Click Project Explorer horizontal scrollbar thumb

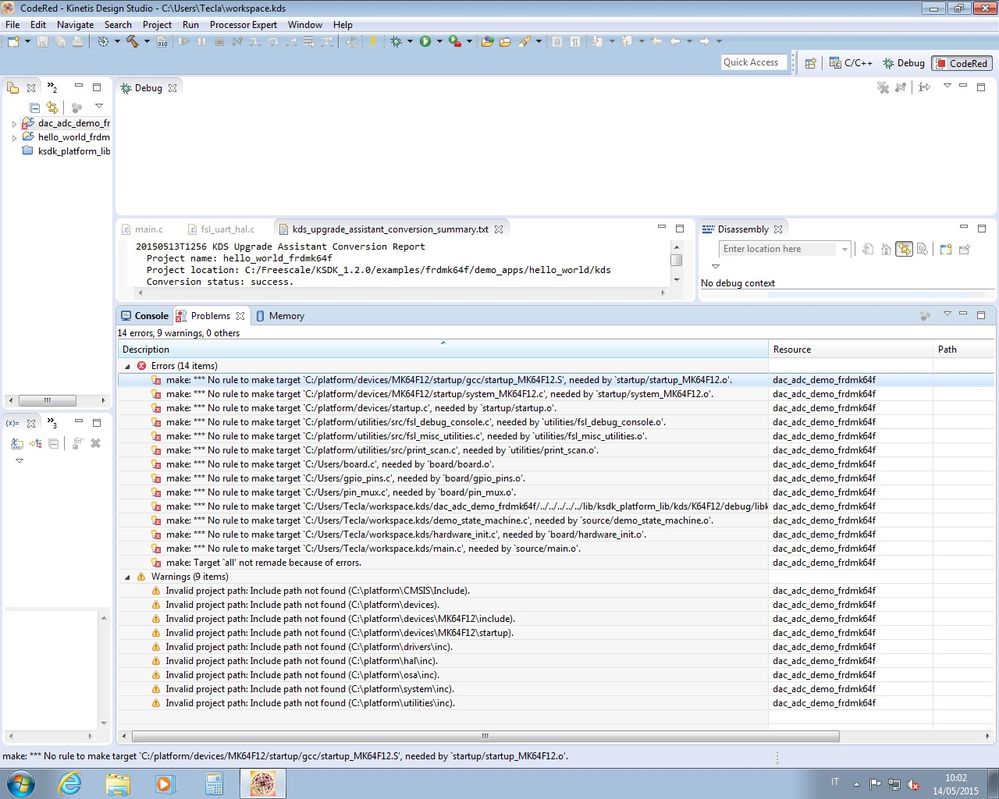tap(47, 401)
